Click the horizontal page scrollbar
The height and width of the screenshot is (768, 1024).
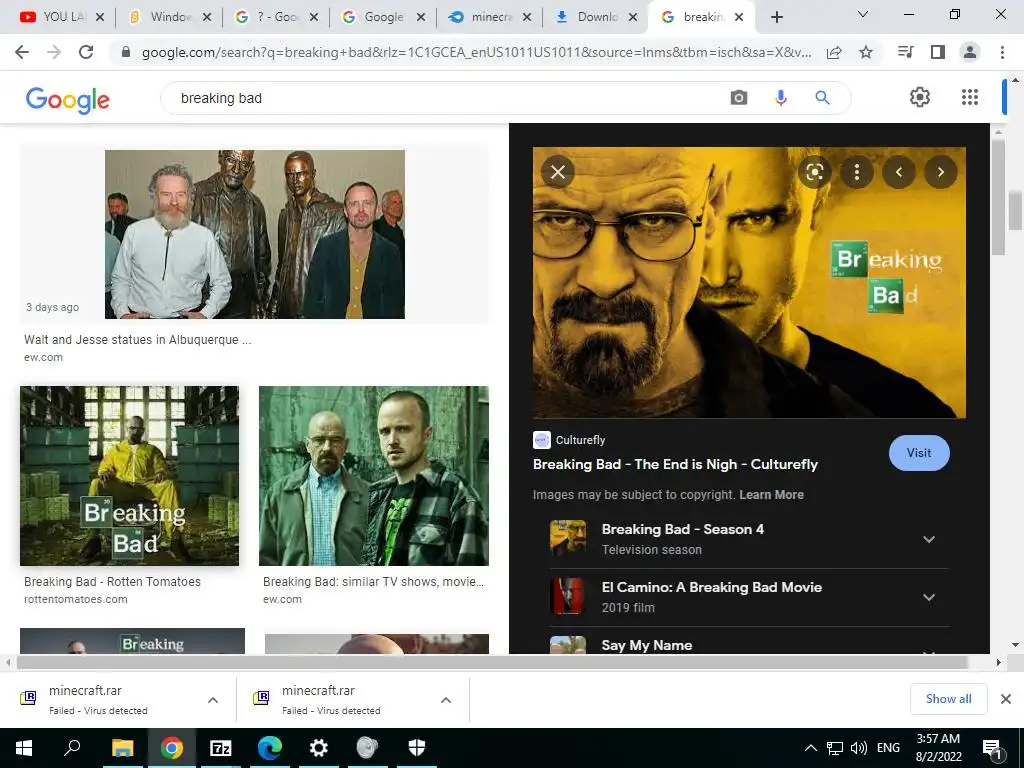(x=492, y=662)
